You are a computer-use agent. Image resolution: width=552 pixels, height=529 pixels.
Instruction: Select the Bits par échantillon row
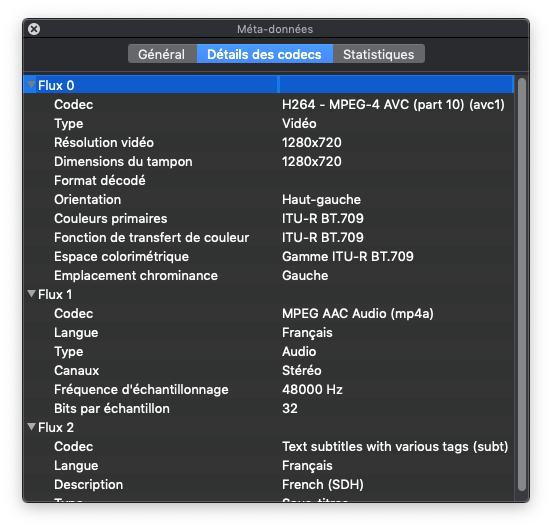click(269, 409)
